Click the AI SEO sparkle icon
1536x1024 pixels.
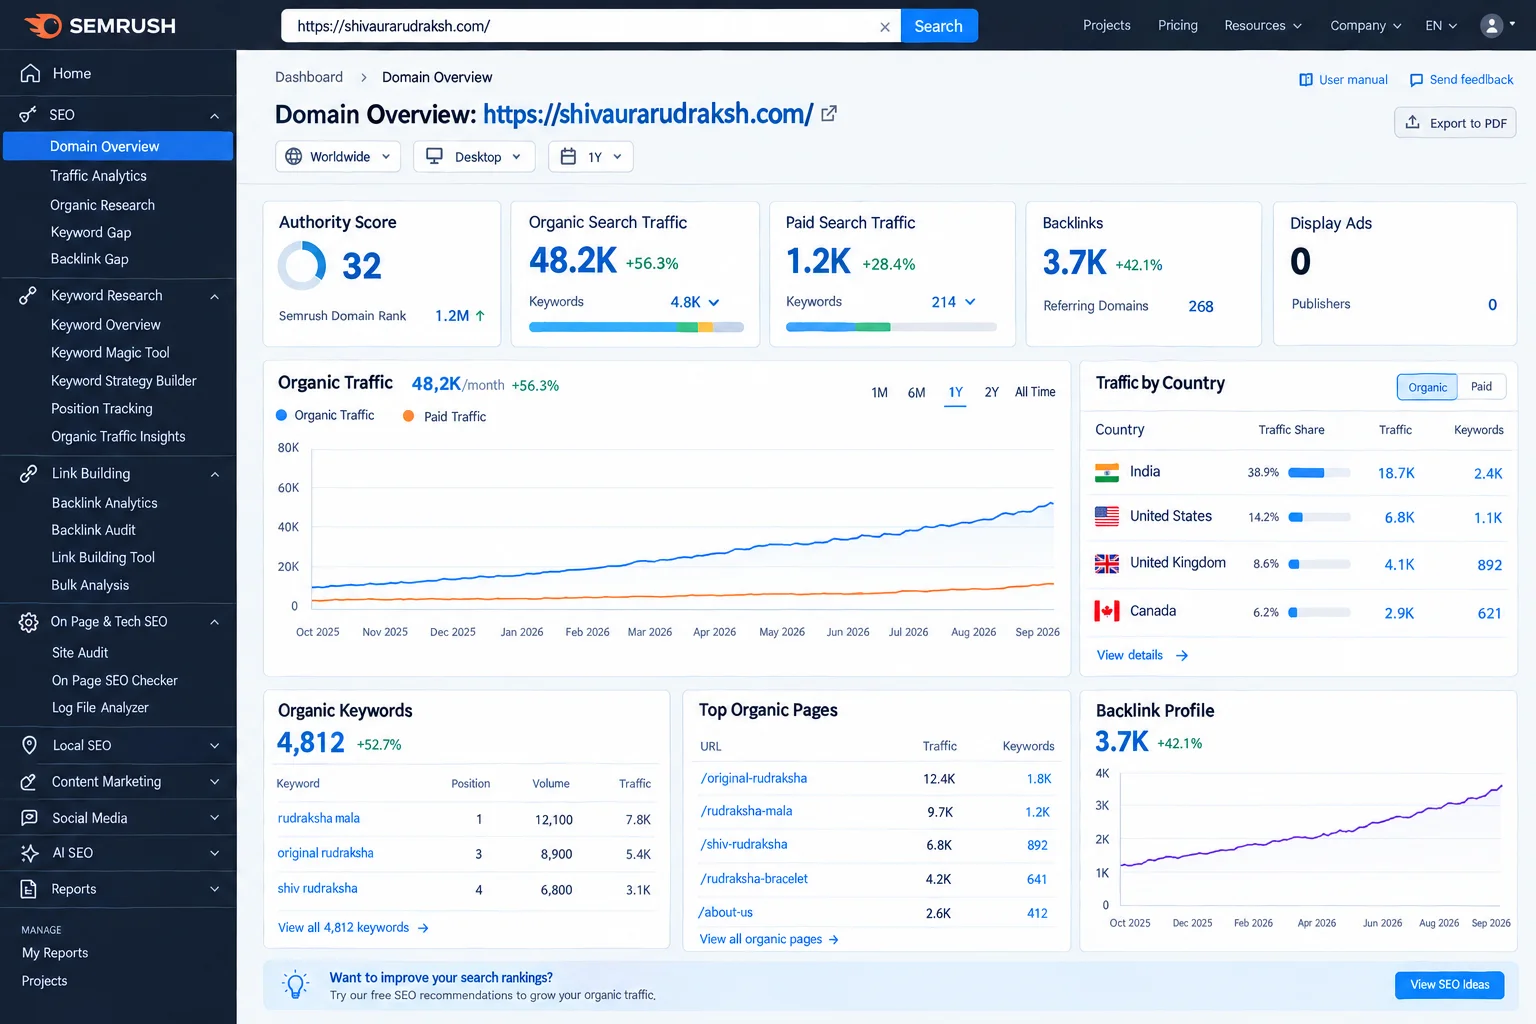coord(30,853)
